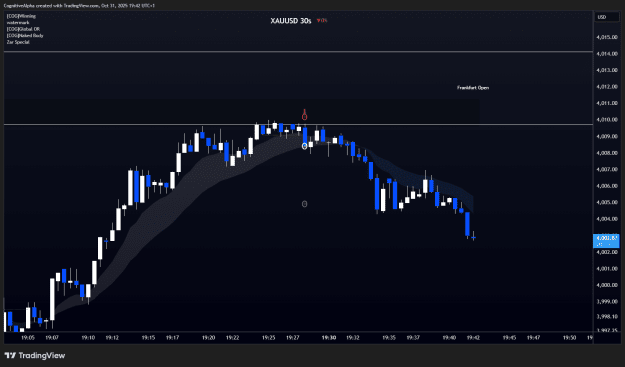The image size is (625, 367).
Task: Click the 4,008.00 price axis label
Action: tap(607, 153)
